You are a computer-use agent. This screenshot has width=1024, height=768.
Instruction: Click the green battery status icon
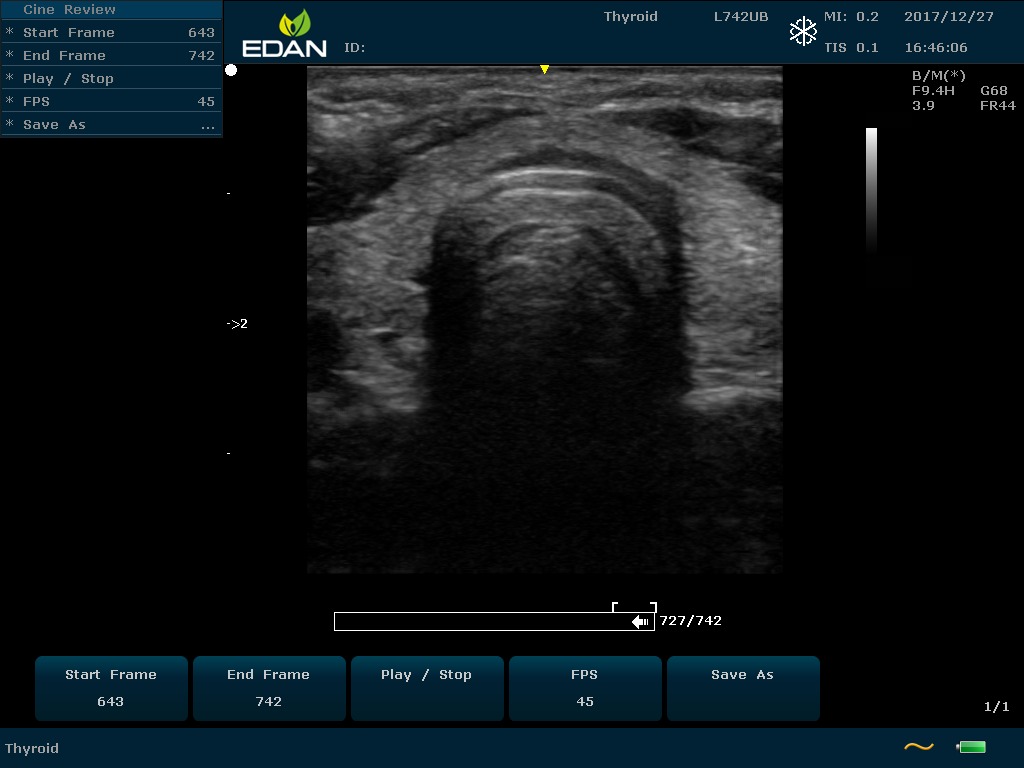(971, 747)
